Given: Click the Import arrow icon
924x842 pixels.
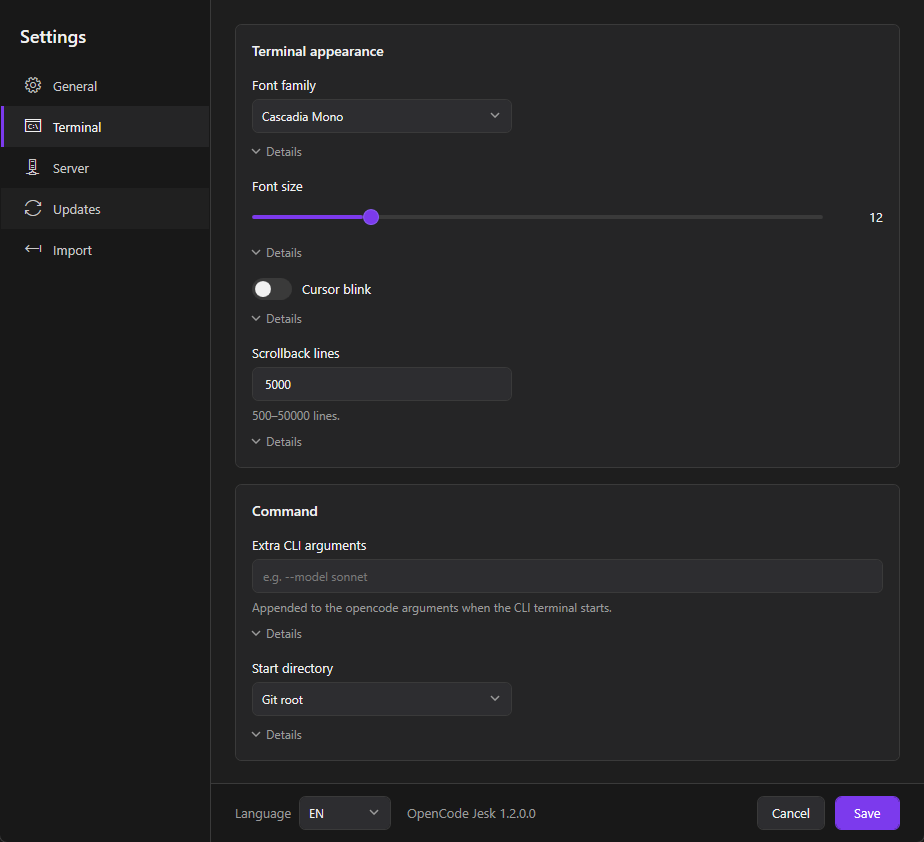Looking at the screenshot, I should point(33,249).
